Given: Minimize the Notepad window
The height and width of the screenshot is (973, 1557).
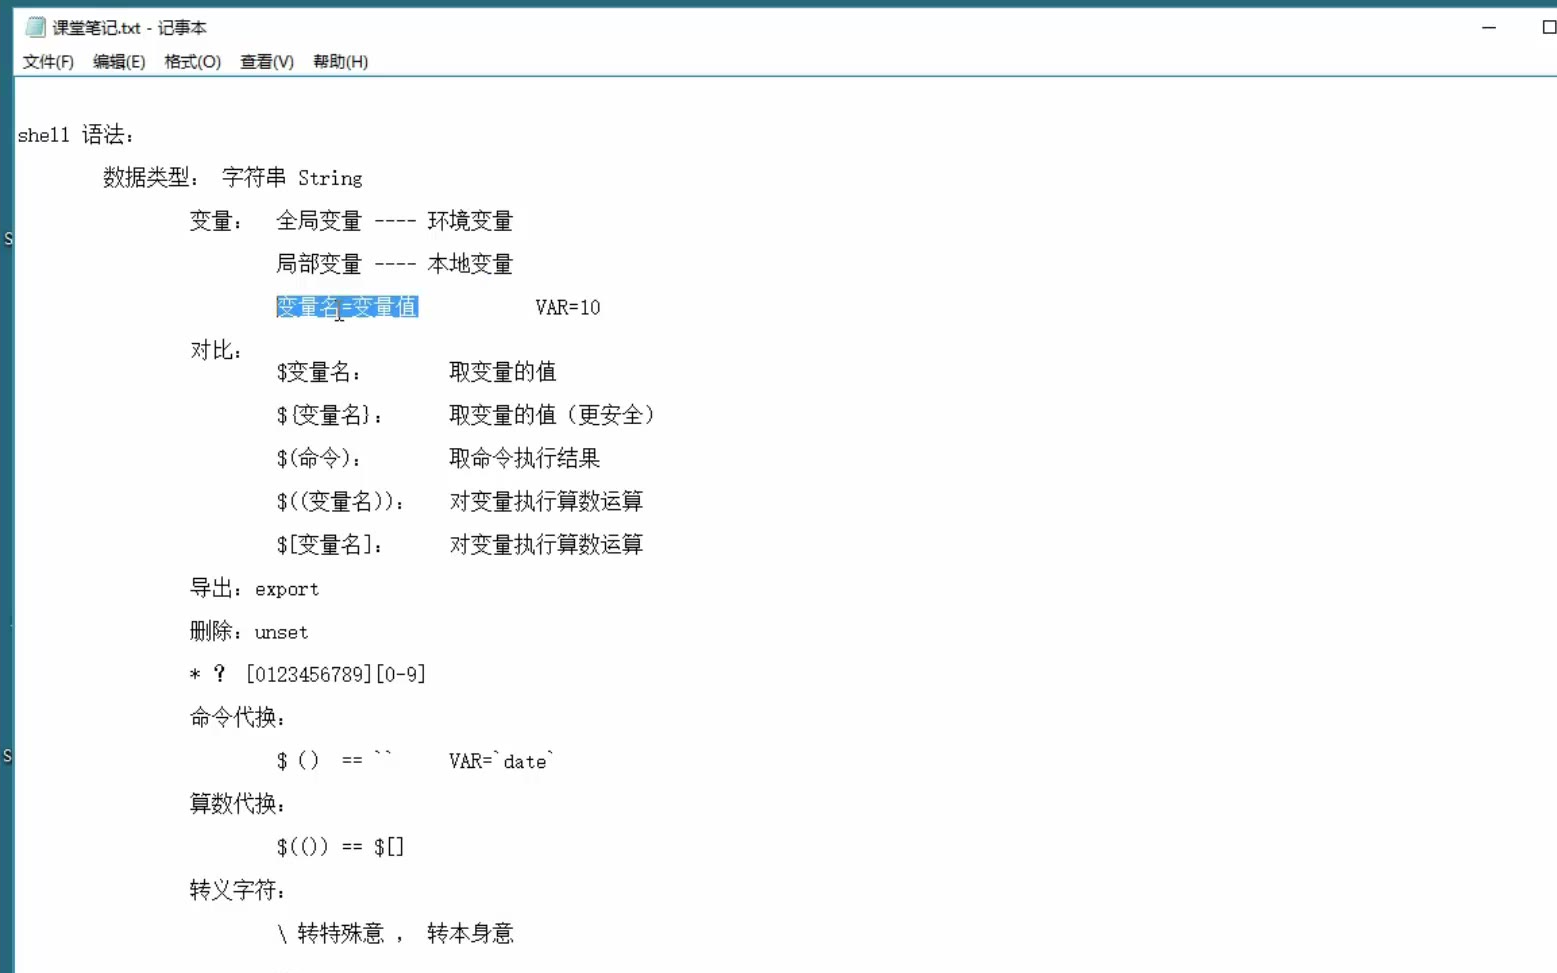Looking at the screenshot, I should tap(1489, 27).
